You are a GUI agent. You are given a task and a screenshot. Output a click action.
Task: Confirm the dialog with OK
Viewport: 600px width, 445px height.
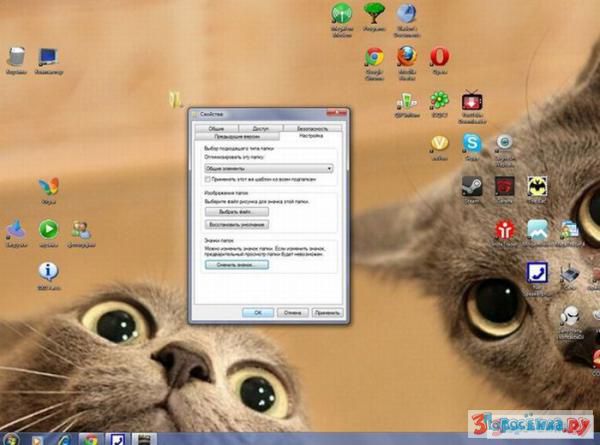pyautogui.click(x=257, y=312)
